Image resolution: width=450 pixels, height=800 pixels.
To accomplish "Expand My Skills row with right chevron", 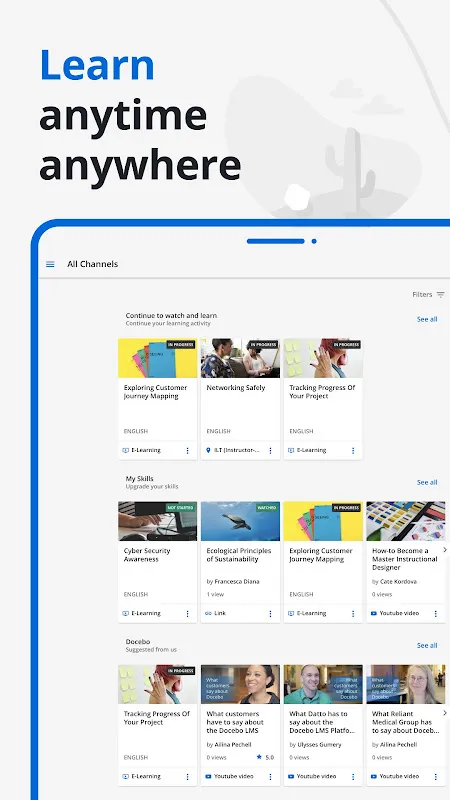I will point(445,549).
